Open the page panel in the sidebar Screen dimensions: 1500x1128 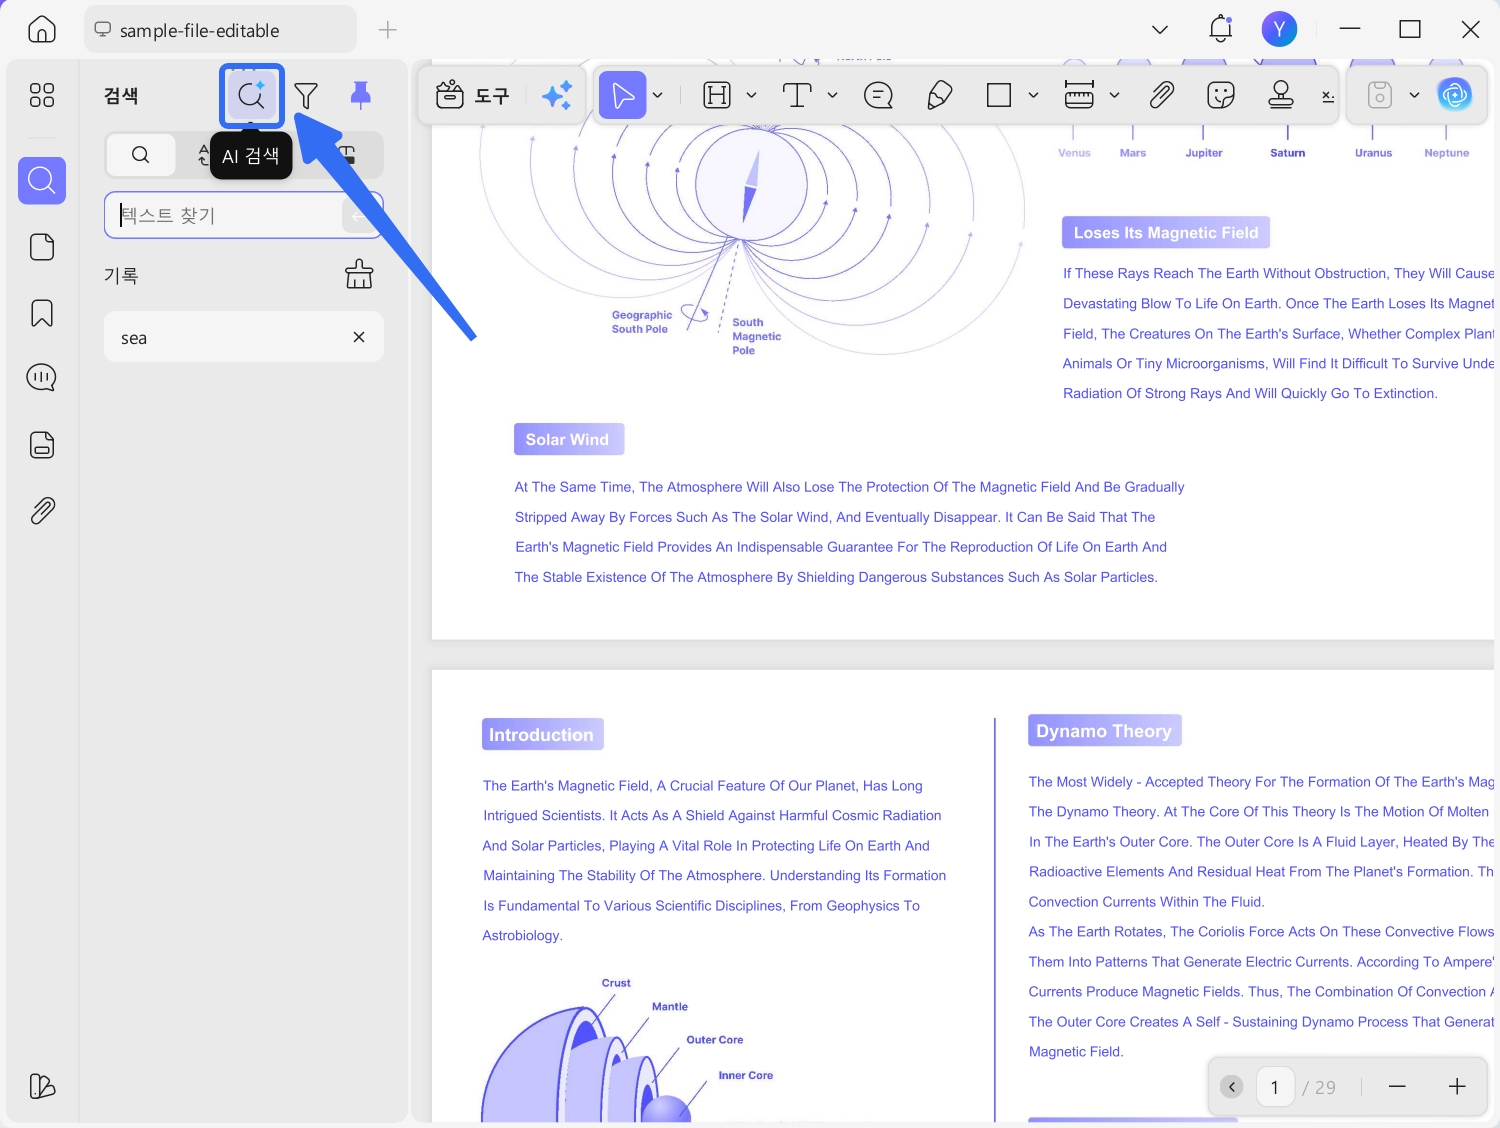click(42, 247)
